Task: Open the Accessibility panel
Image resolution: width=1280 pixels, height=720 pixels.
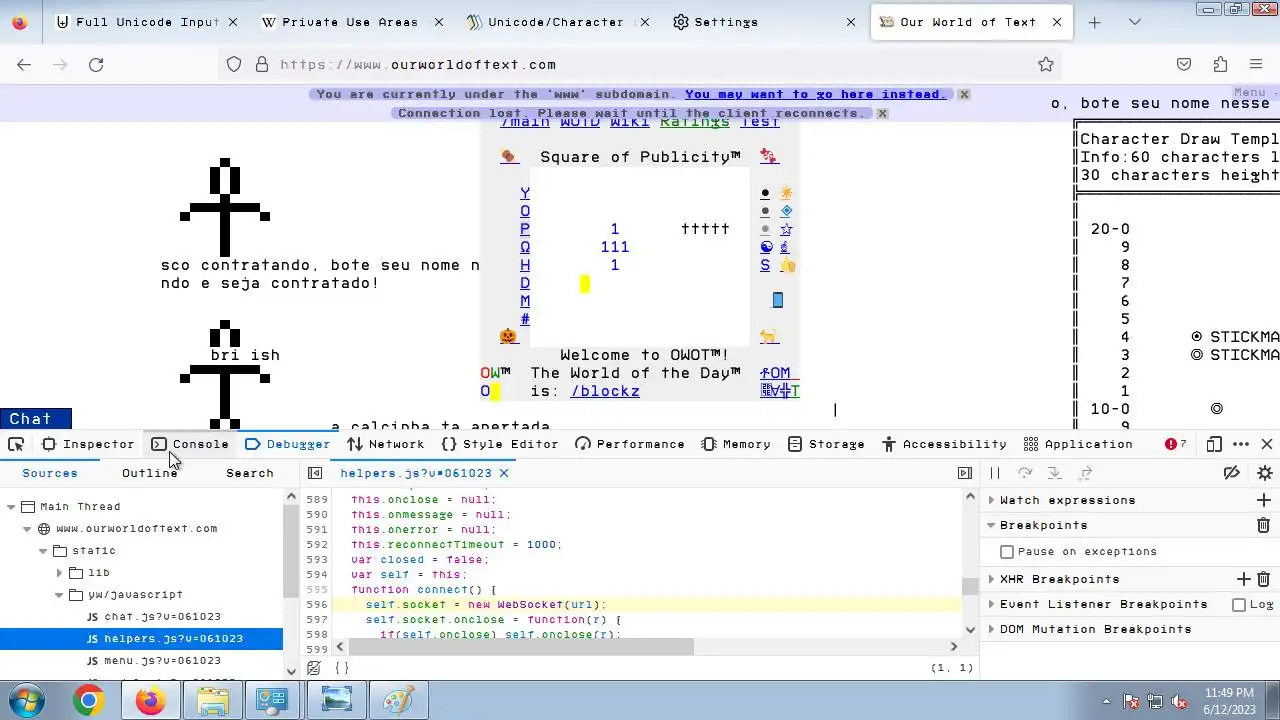Action: click(944, 444)
